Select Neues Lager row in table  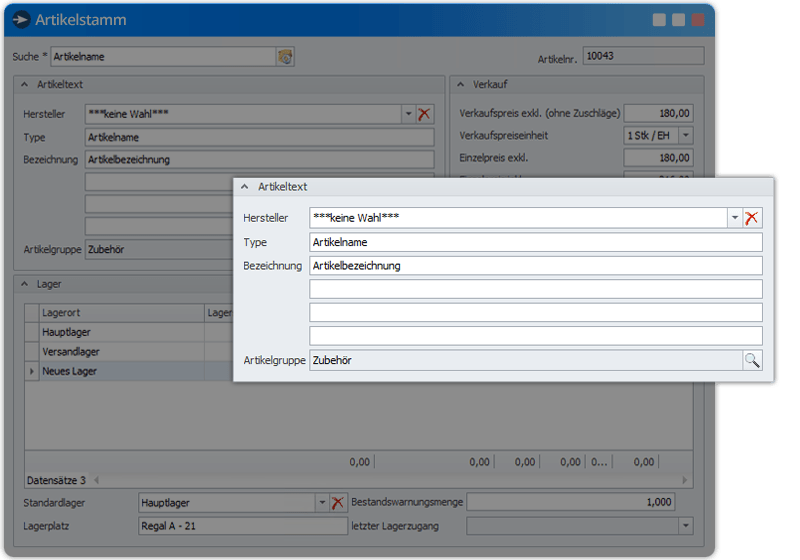[x=129, y=371]
